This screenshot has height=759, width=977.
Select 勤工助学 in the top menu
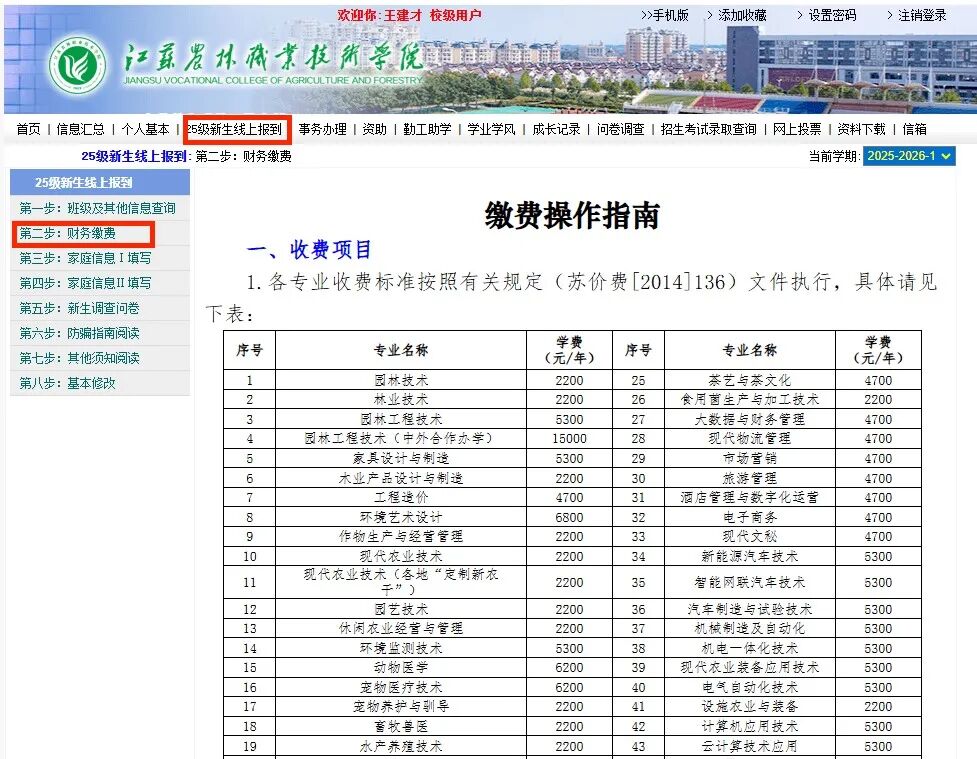(x=427, y=129)
